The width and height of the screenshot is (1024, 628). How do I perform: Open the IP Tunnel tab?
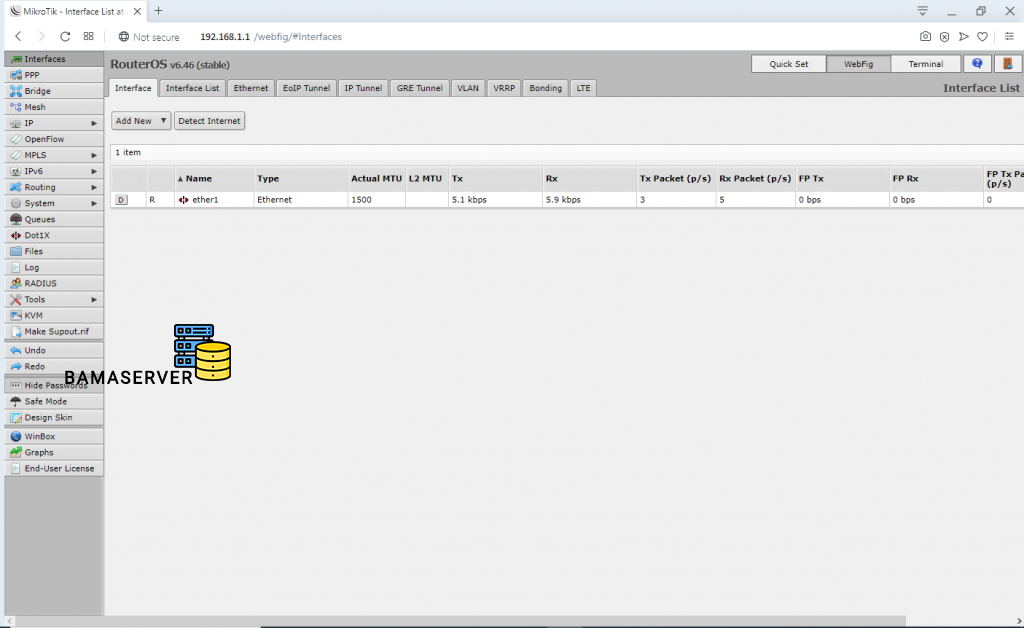point(363,88)
